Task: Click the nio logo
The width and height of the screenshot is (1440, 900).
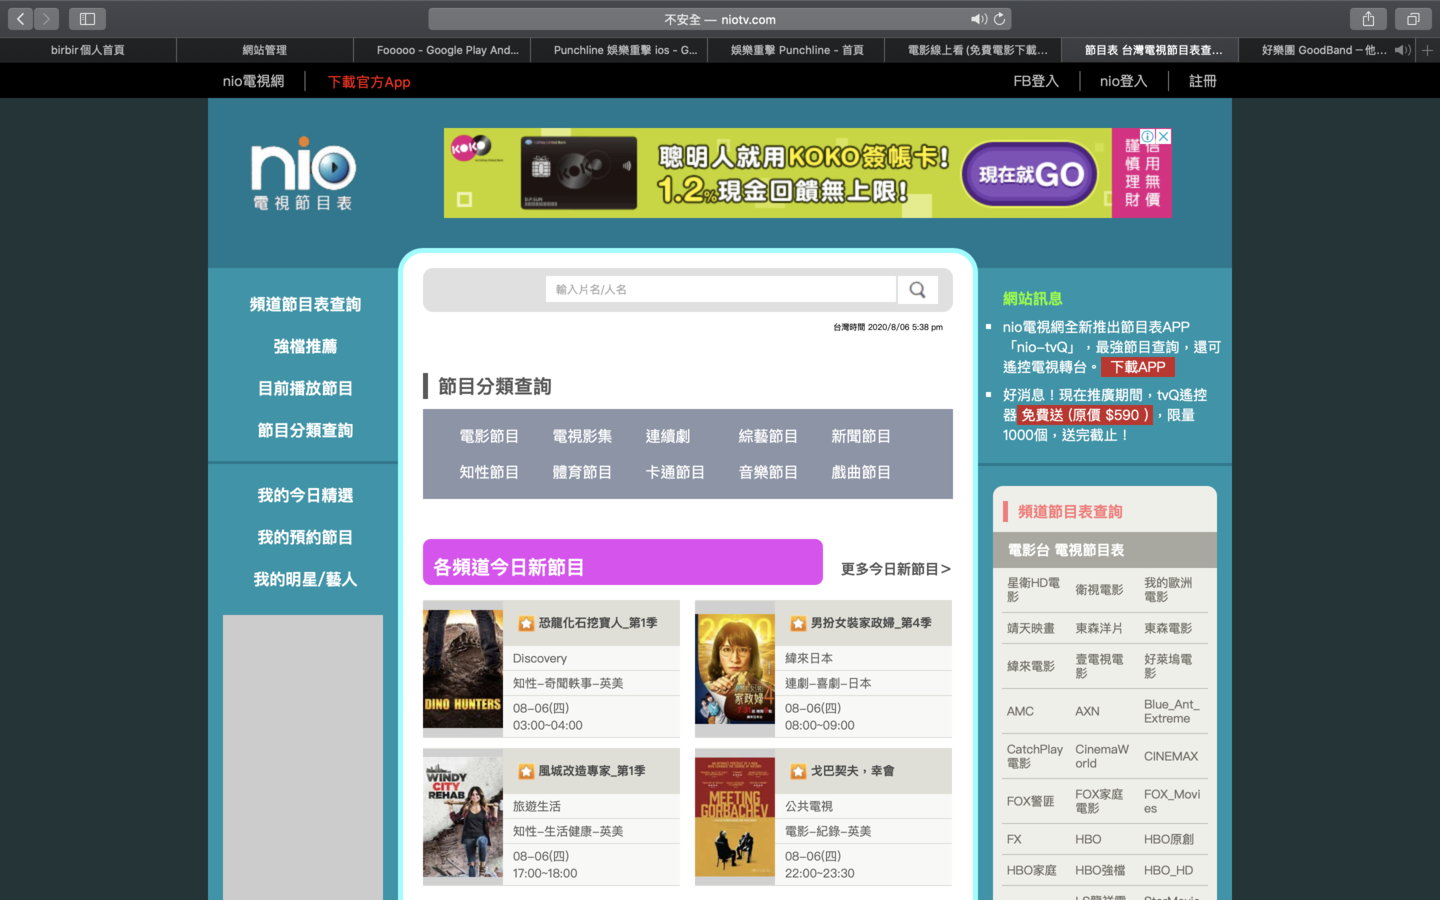Action: pos(303,173)
